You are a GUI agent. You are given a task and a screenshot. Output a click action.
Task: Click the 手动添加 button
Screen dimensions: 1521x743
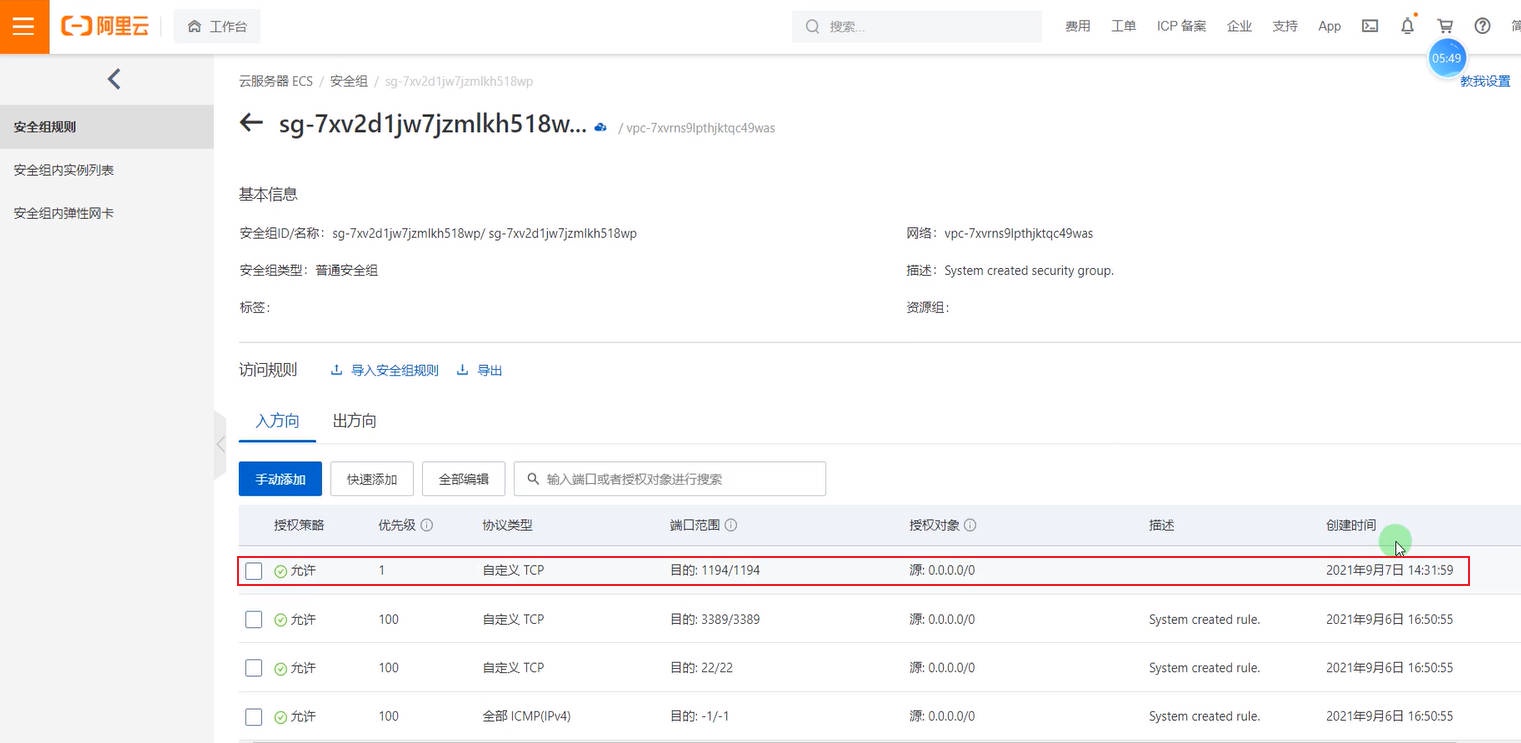click(x=280, y=479)
